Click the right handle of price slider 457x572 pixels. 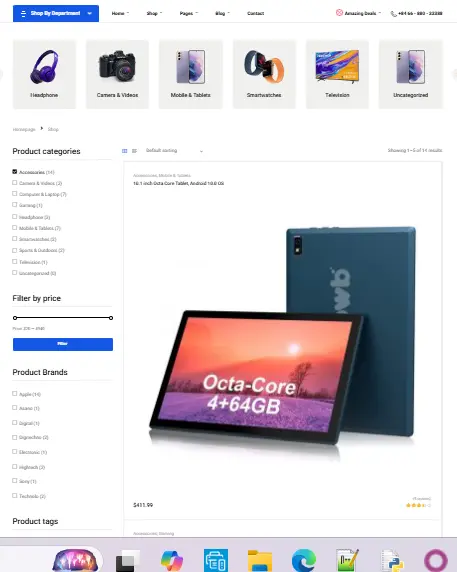(x=111, y=318)
